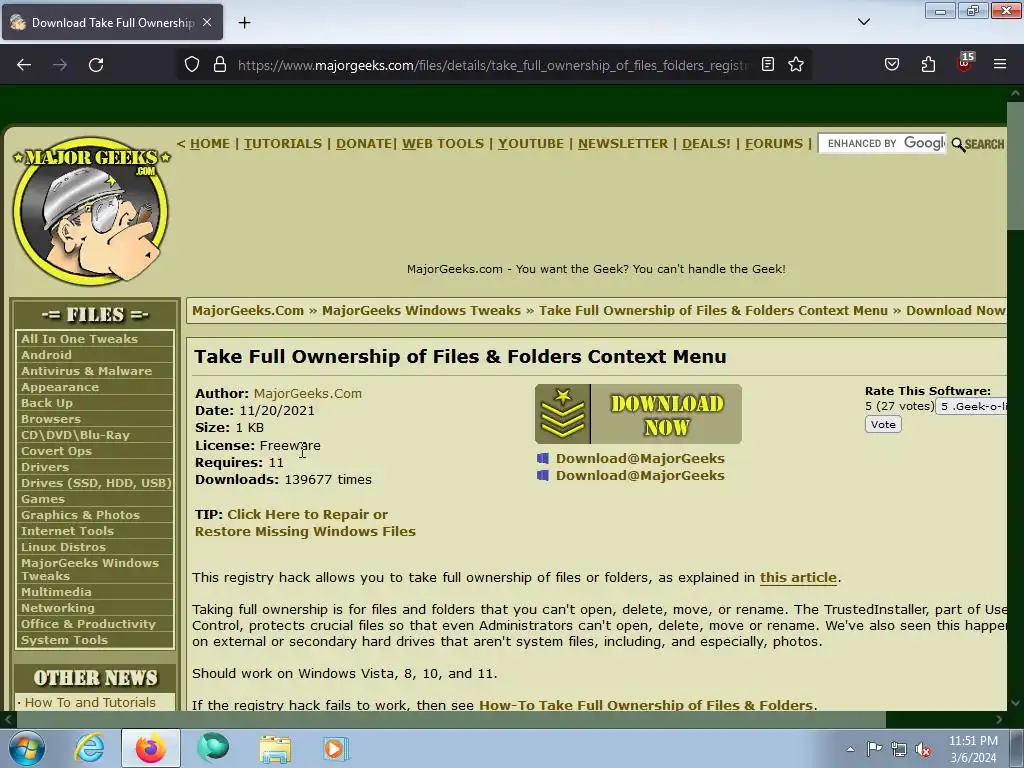
Task: Select Appearance category
Action: [x=95, y=387]
